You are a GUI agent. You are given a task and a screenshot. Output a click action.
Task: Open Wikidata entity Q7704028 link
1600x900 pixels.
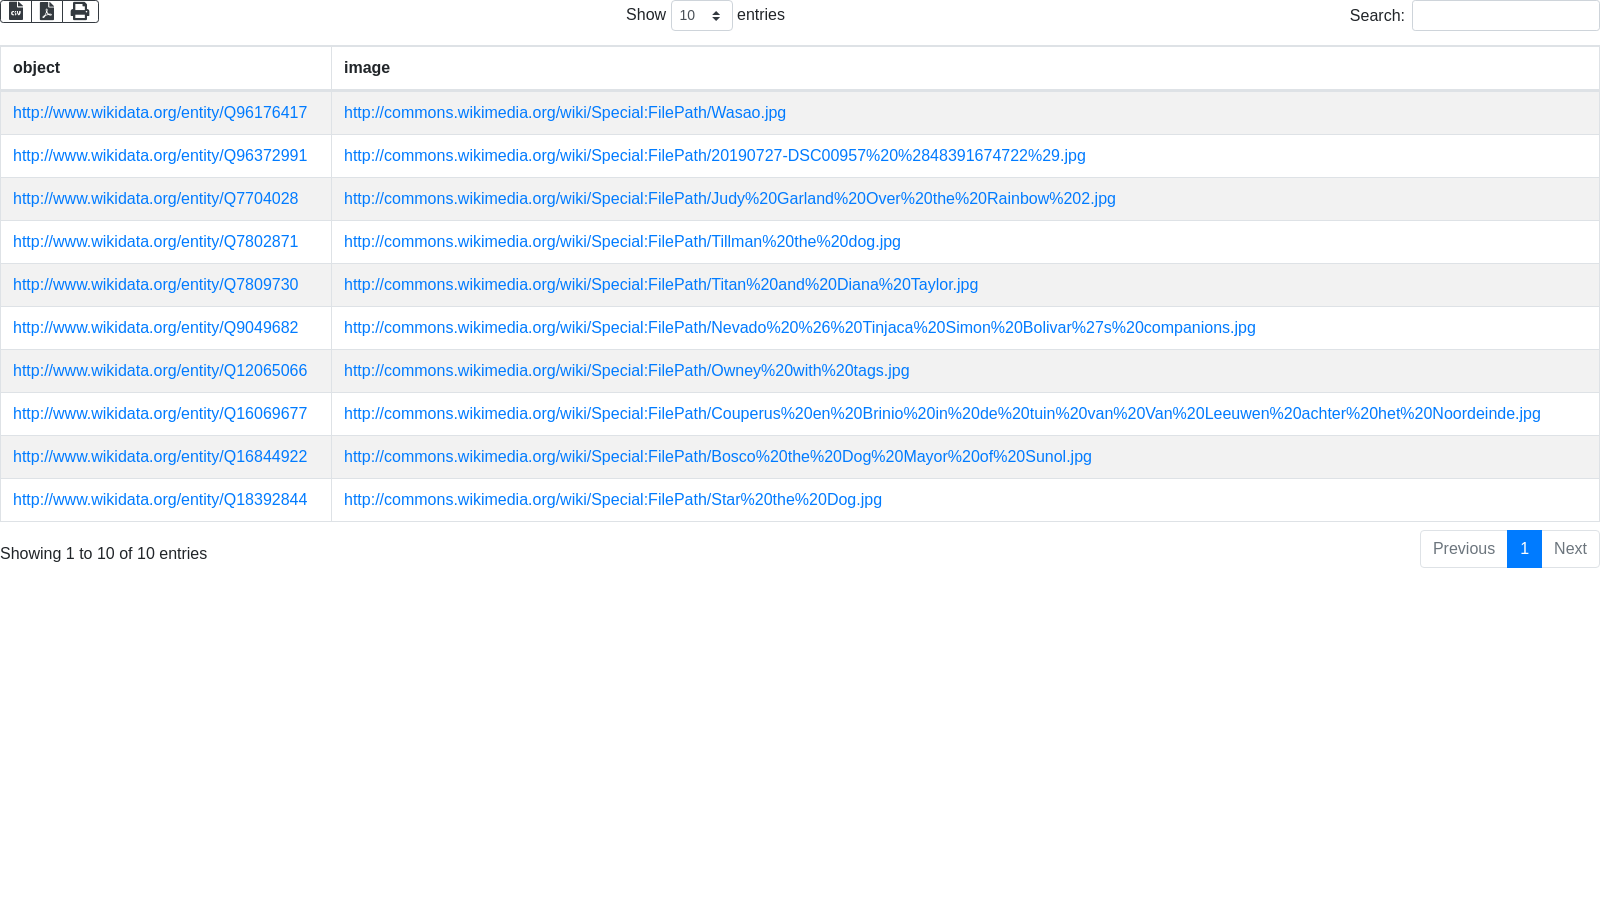155,199
